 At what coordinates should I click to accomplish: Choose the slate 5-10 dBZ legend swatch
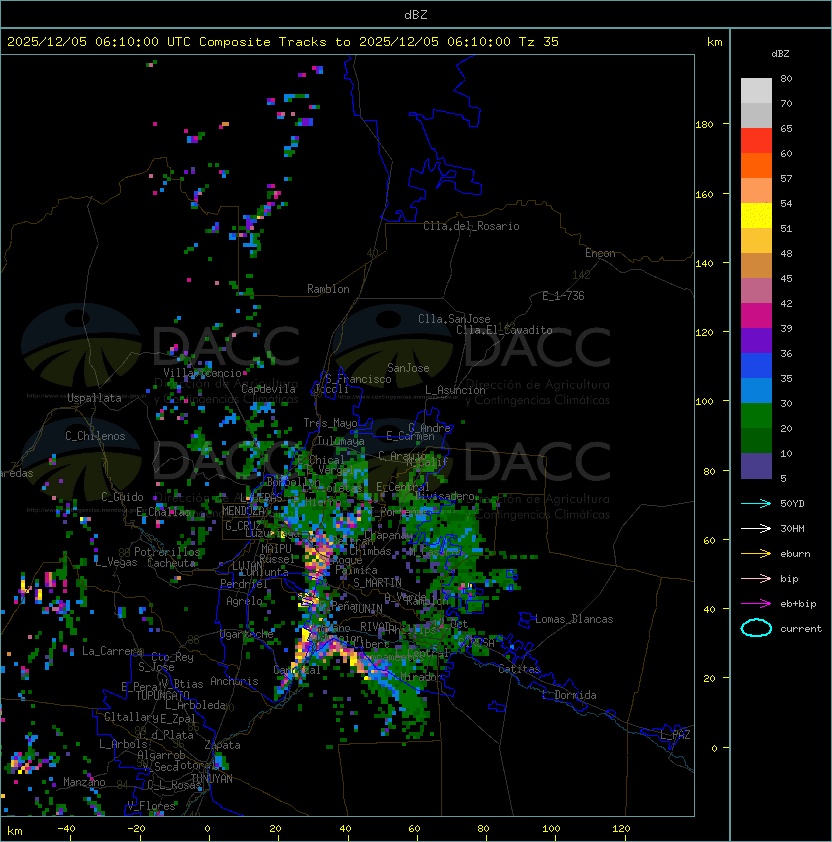click(x=756, y=466)
